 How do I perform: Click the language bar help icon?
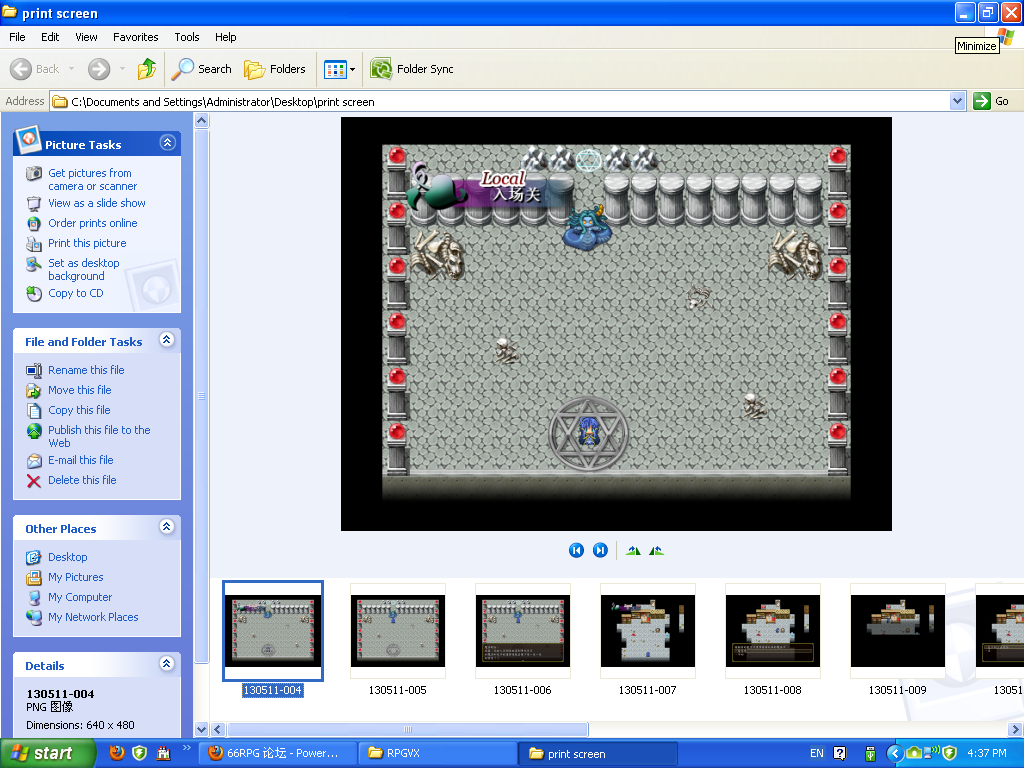840,753
